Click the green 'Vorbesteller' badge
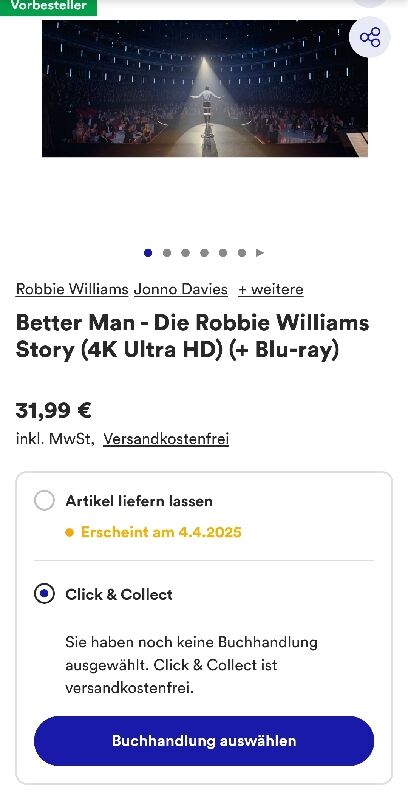408x800 pixels. [48, 7]
